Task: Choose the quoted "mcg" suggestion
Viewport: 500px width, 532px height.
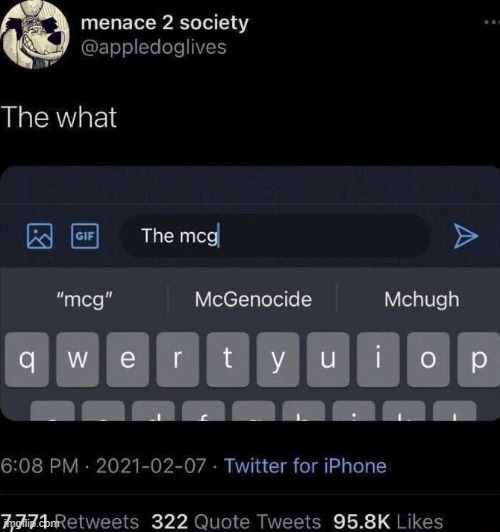Action: 84,299
